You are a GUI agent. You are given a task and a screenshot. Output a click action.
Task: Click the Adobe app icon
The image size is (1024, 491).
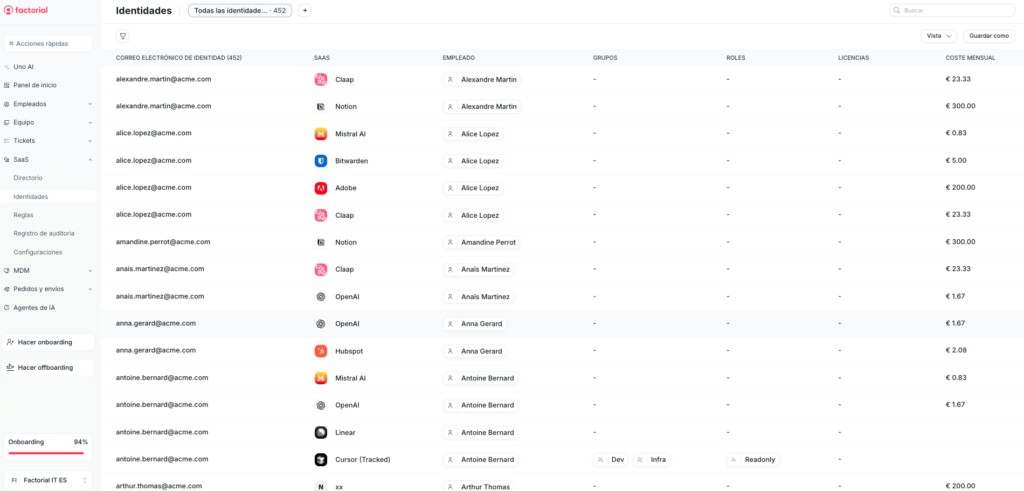321,188
